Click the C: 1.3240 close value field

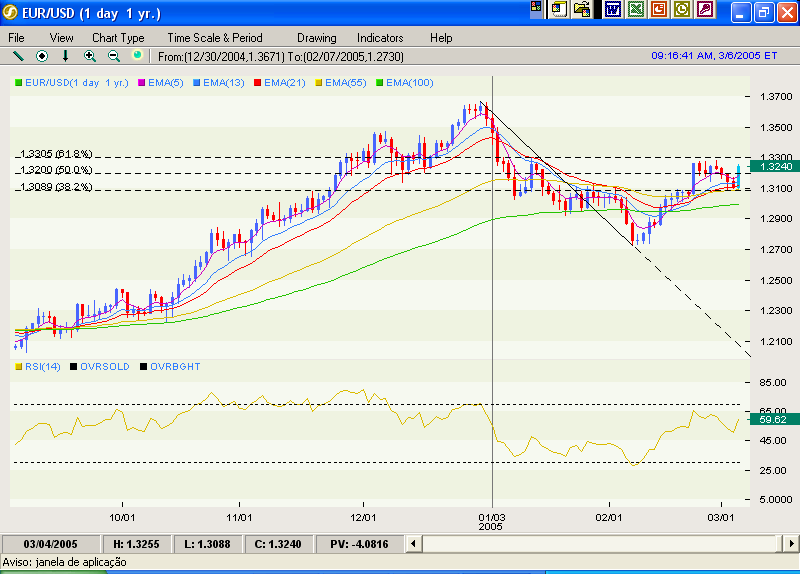tap(278, 544)
